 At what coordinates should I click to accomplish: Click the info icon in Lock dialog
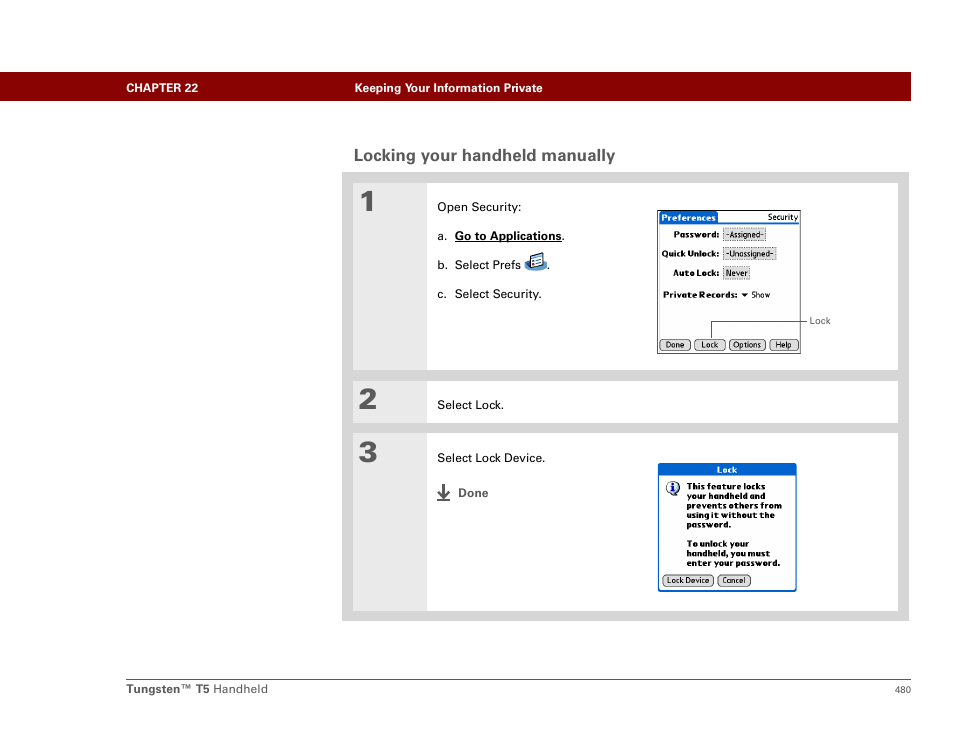pos(673,488)
